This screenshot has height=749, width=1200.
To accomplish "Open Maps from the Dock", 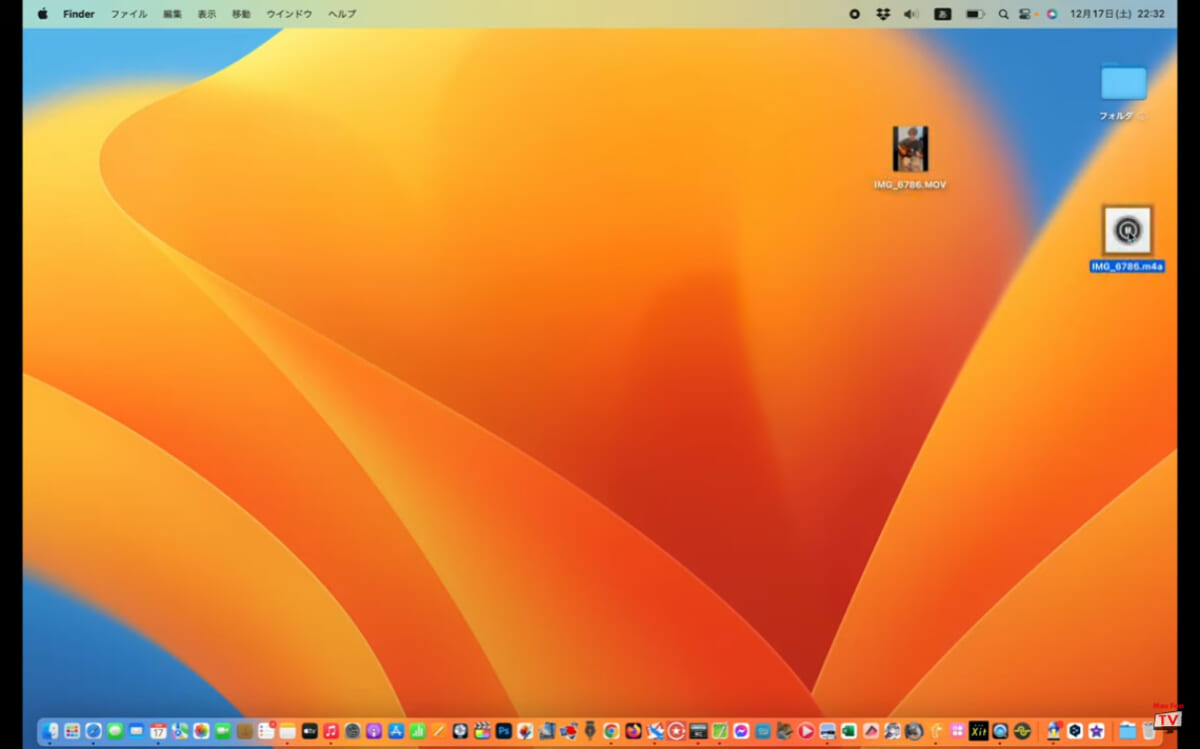I will click(180, 731).
